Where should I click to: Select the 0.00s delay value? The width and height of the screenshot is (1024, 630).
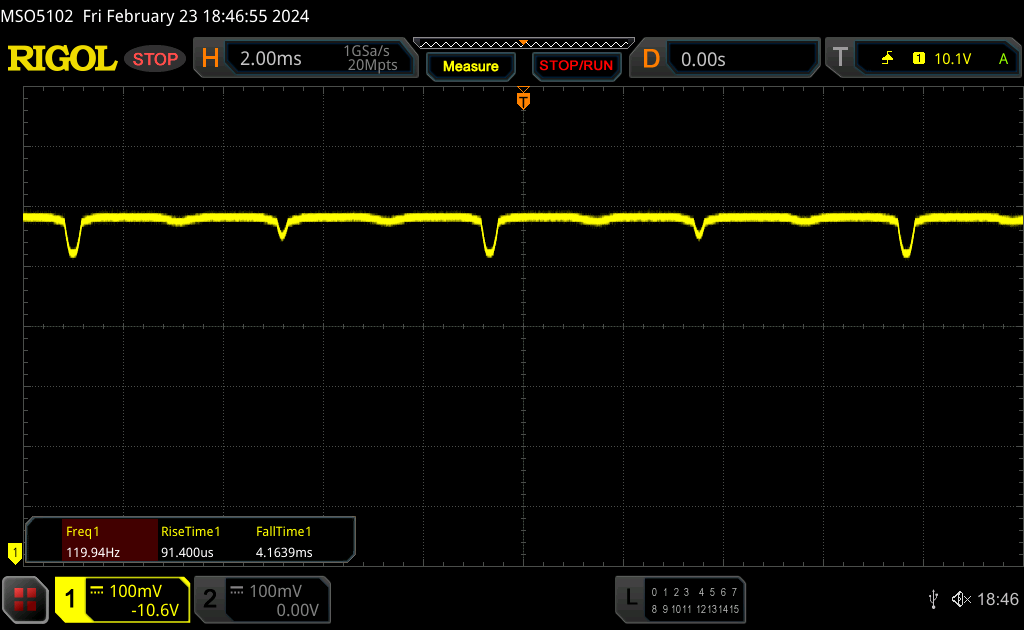coord(703,59)
